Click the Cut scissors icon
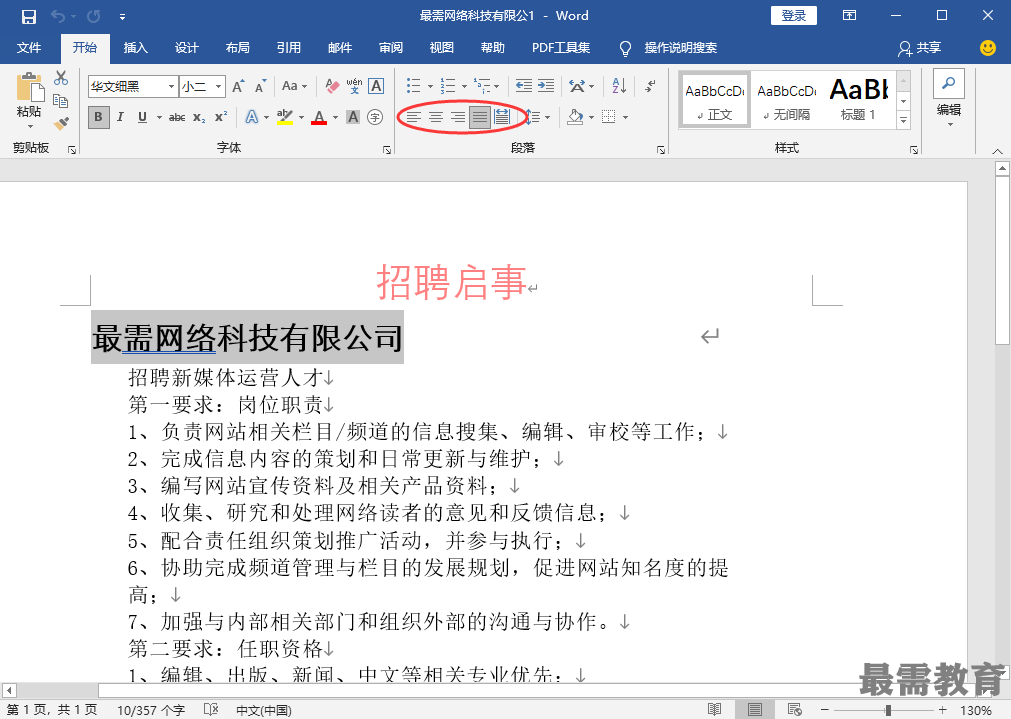Viewport: 1011px width, 719px height. (x=61, y=79)
